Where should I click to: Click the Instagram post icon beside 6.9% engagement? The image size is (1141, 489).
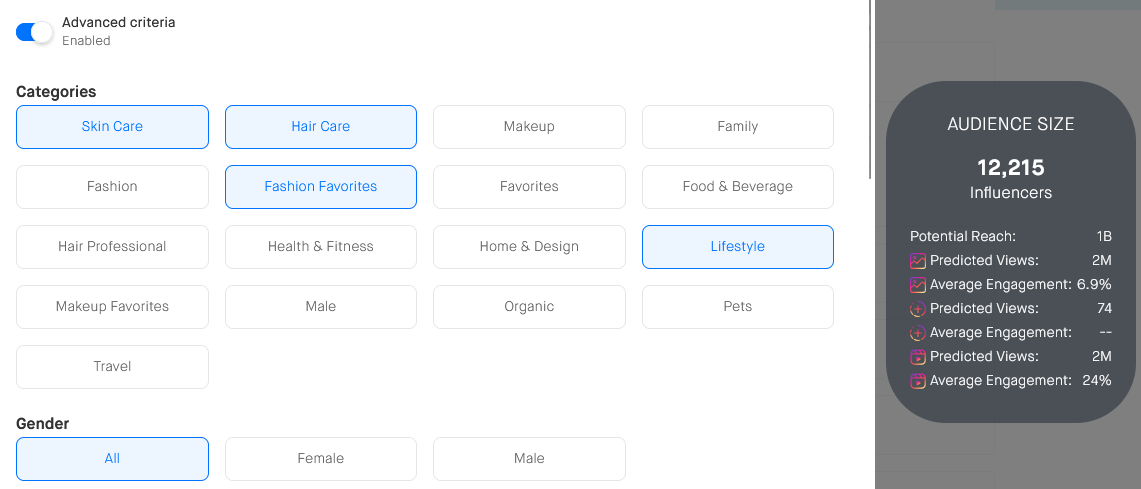(x=918, y=285)
